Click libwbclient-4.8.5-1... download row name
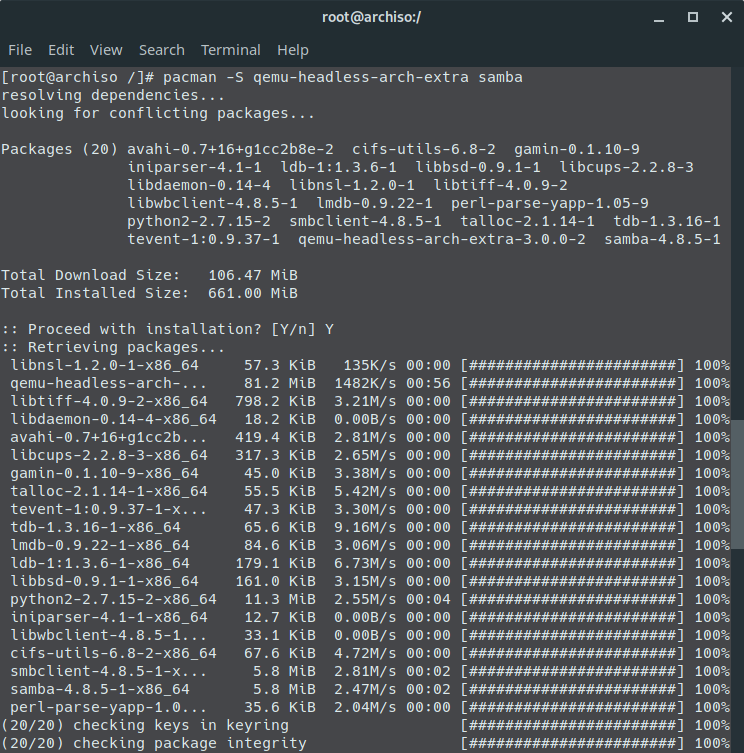The height and width of the screenshot is (753, 744). point(109,635)
